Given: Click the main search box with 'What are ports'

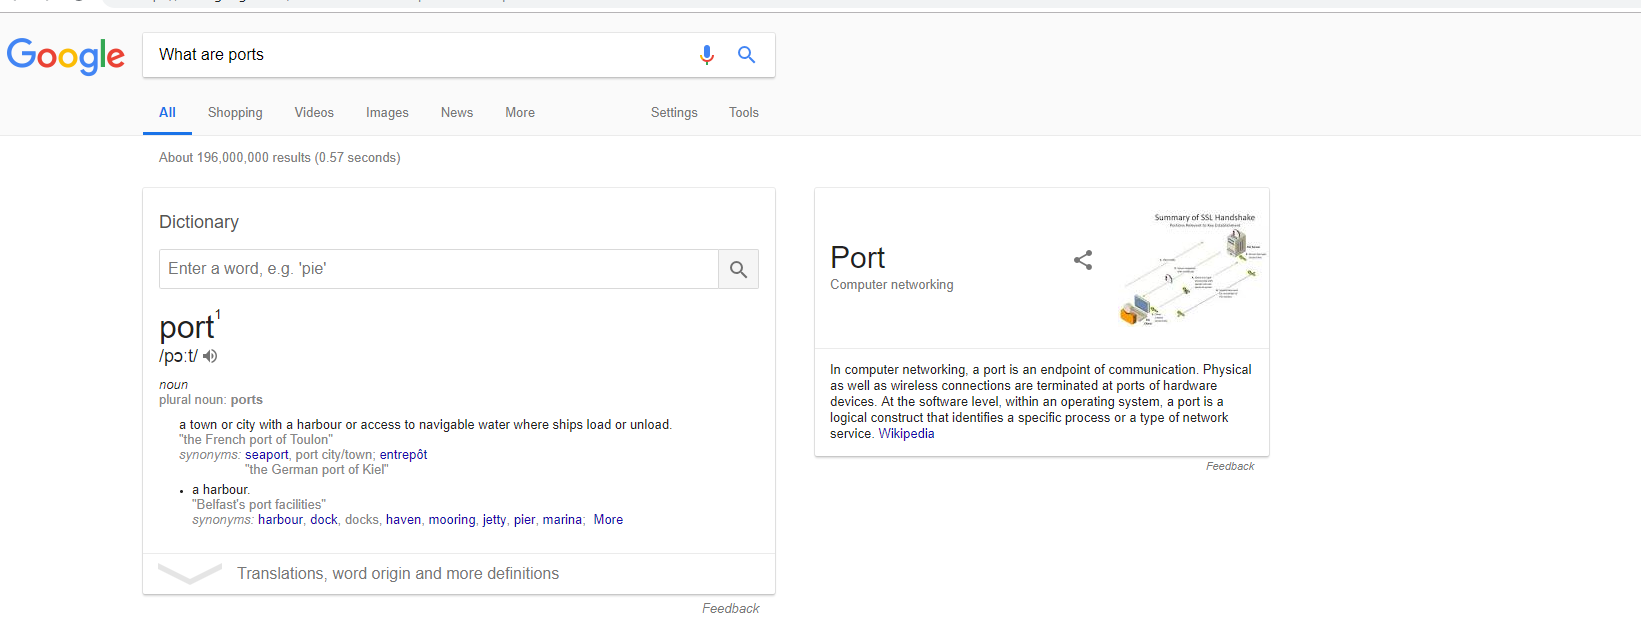Looking at the screenshot, I should click(420, 55).
